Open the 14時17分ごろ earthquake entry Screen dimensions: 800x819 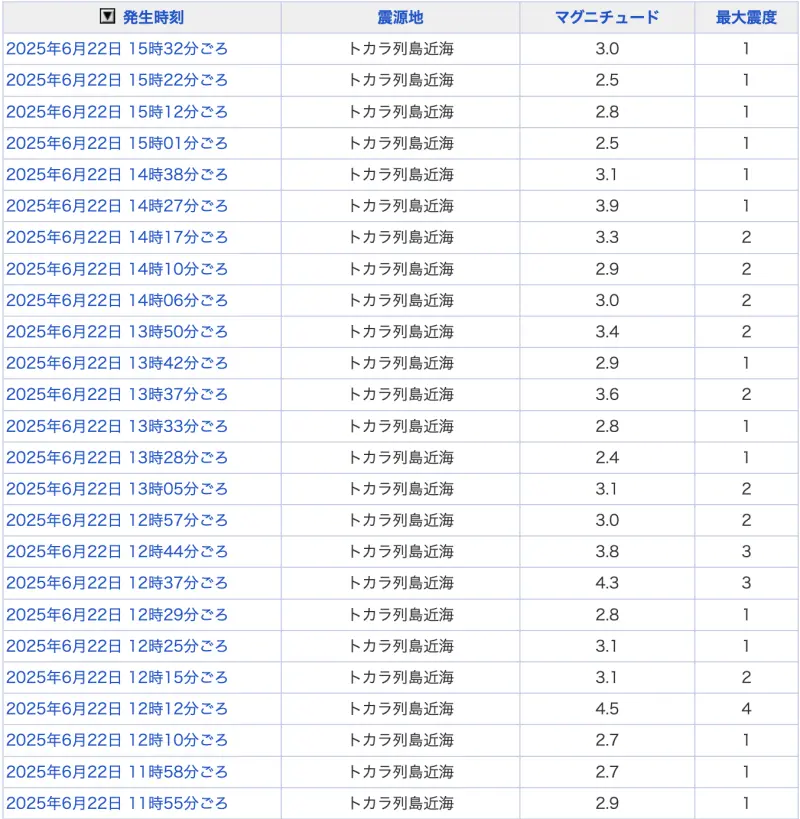pos(117,237)
